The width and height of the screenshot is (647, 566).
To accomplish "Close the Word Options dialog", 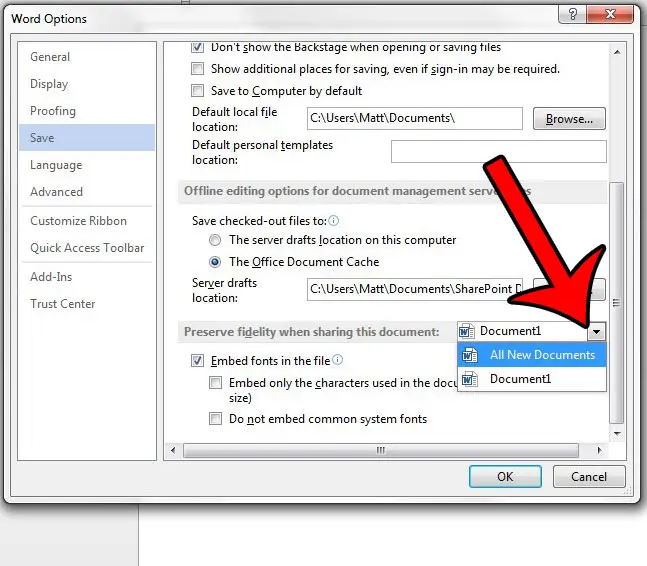I will click(610, 14).
